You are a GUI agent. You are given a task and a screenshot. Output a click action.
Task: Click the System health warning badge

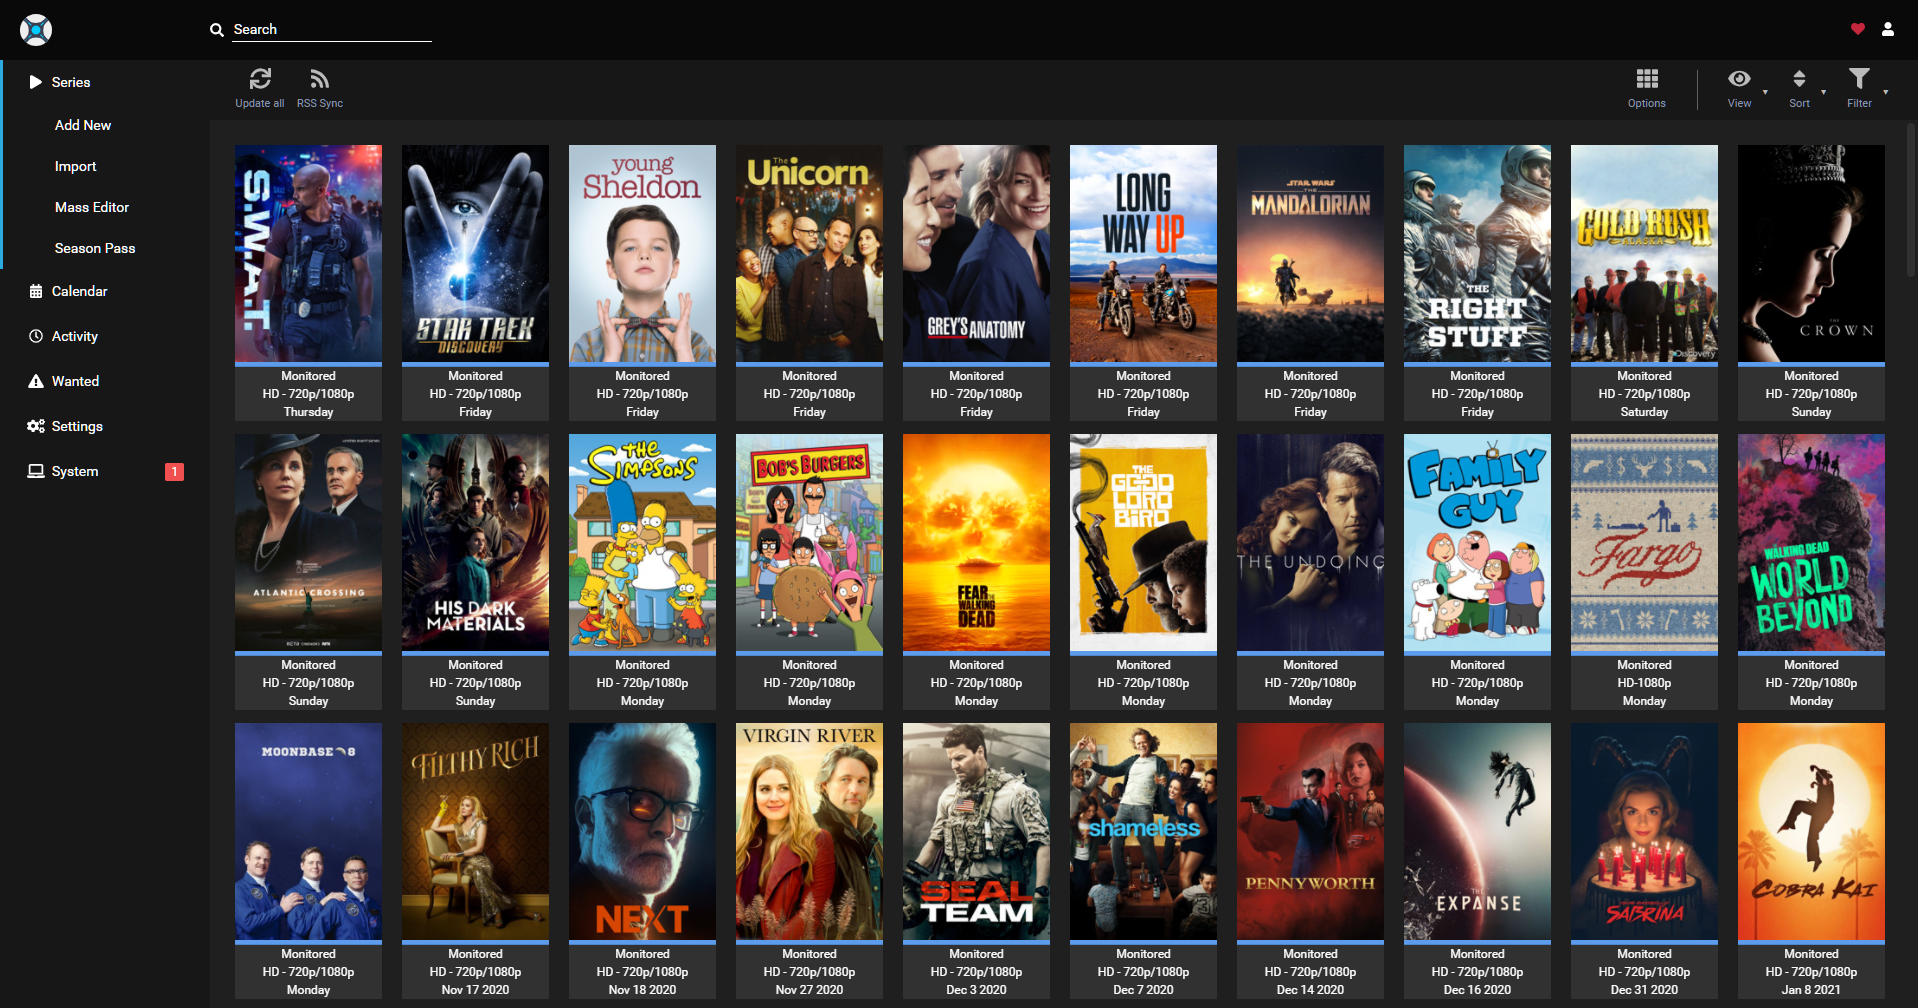pyautogui.click(x=174, y=472)
